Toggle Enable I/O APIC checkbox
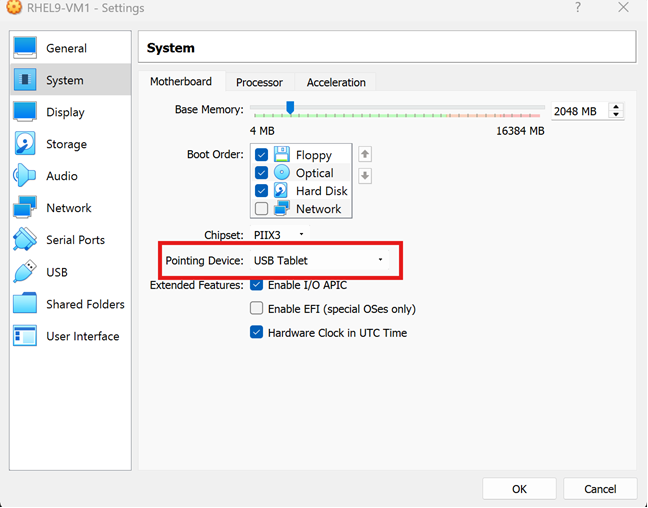This screenshot has height=508, width=648. (256, 285)
